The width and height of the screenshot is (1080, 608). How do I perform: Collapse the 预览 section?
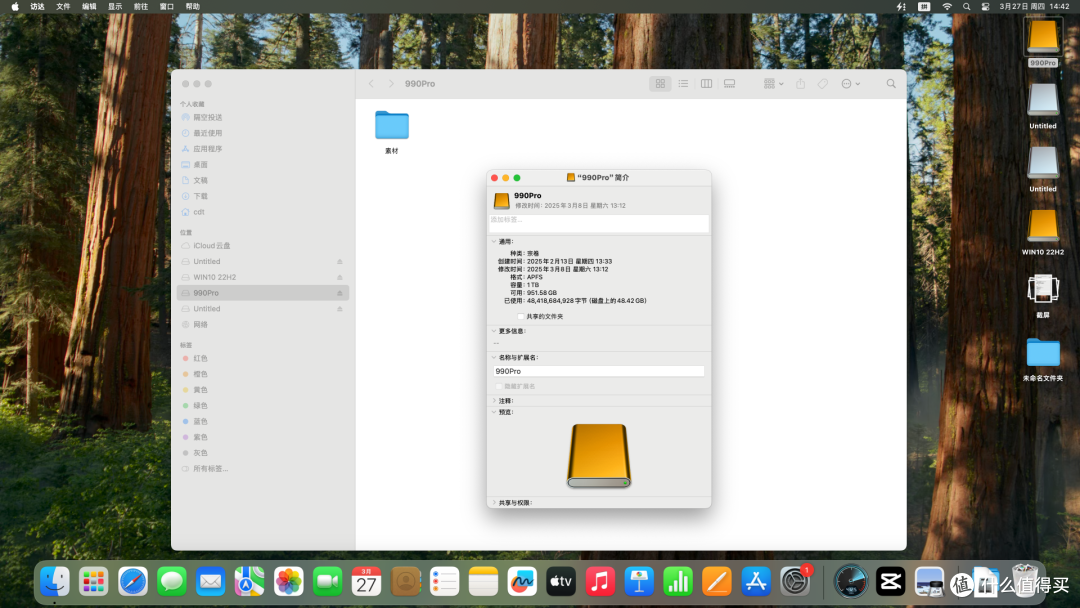(x=494, y=412)
